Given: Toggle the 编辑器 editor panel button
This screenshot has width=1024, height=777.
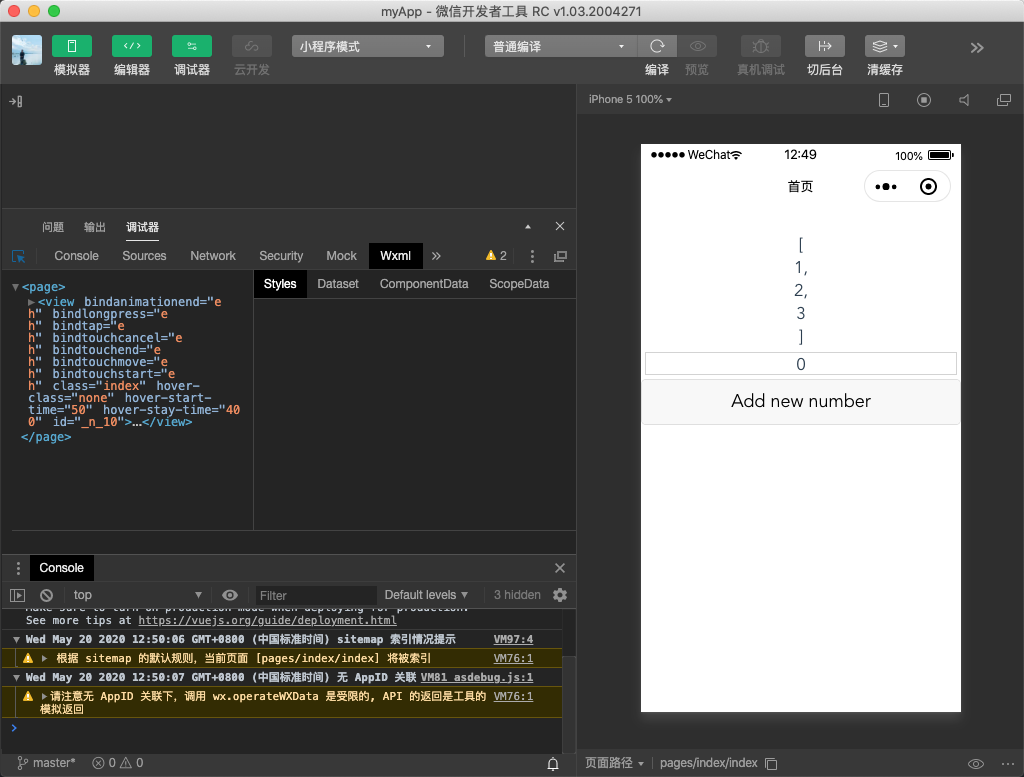Looking at the screenshot, I should [132, 46].
